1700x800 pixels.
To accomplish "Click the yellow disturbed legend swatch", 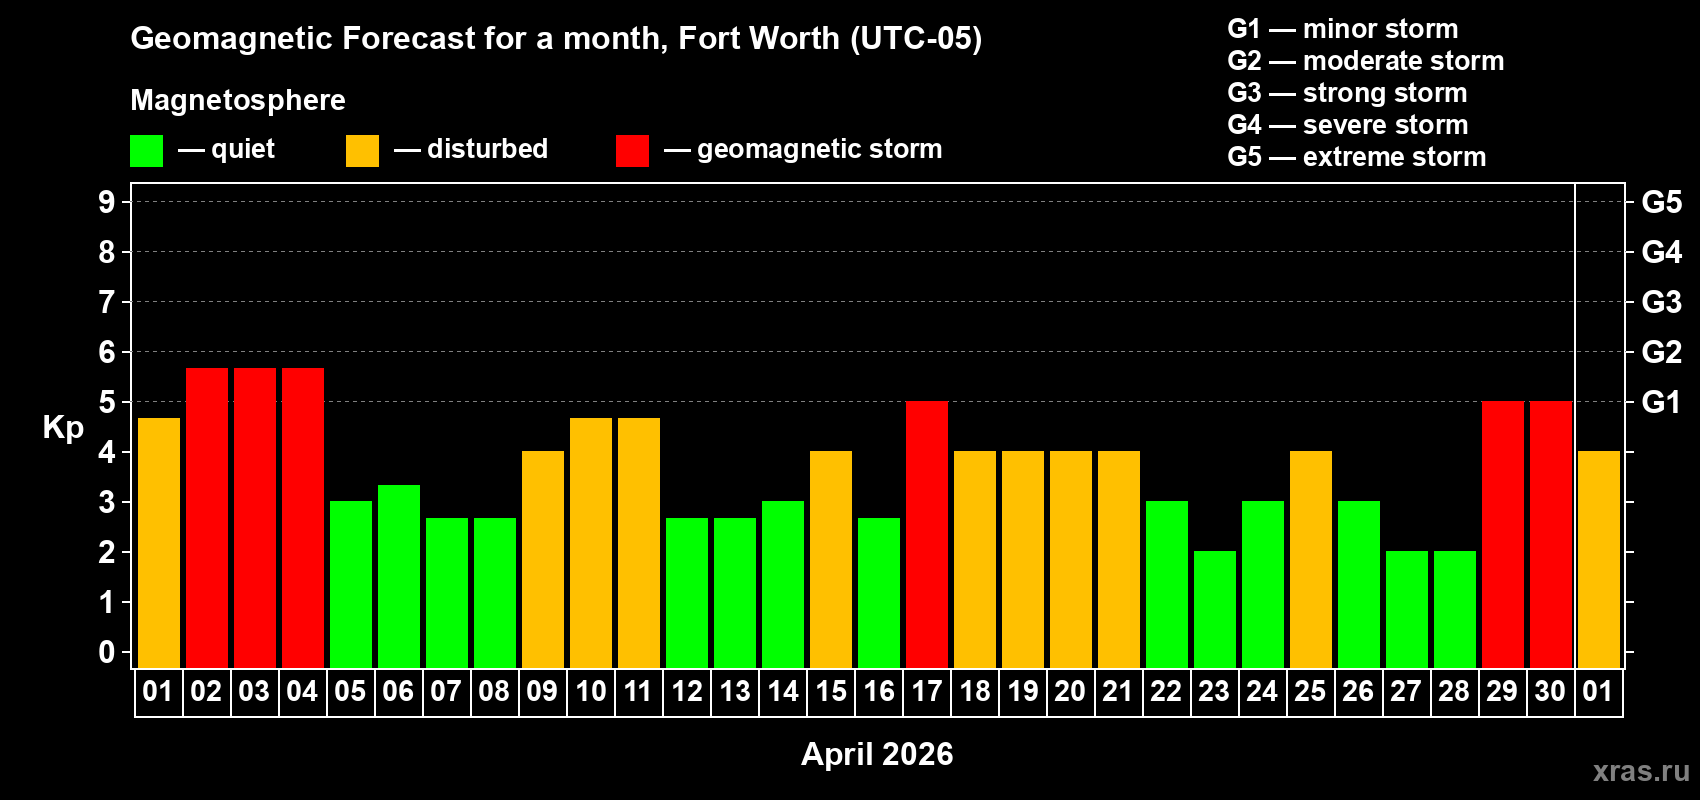I will pos(362,151).
